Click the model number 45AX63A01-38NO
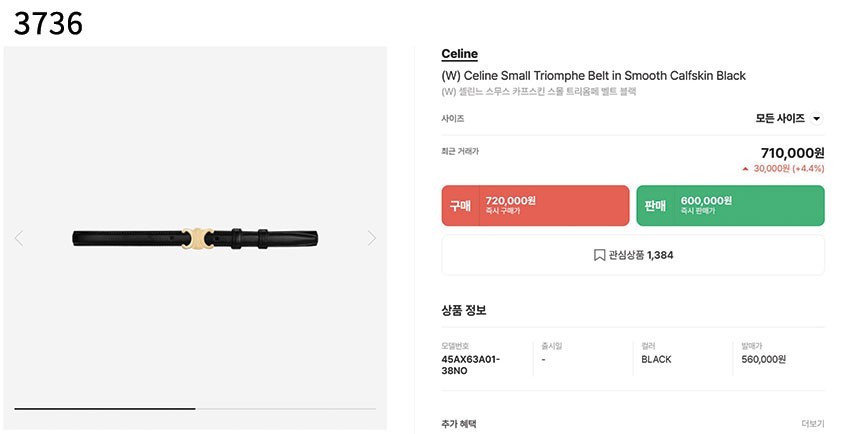The height and width of the screenshot is (434, 860). click(470, 365)
